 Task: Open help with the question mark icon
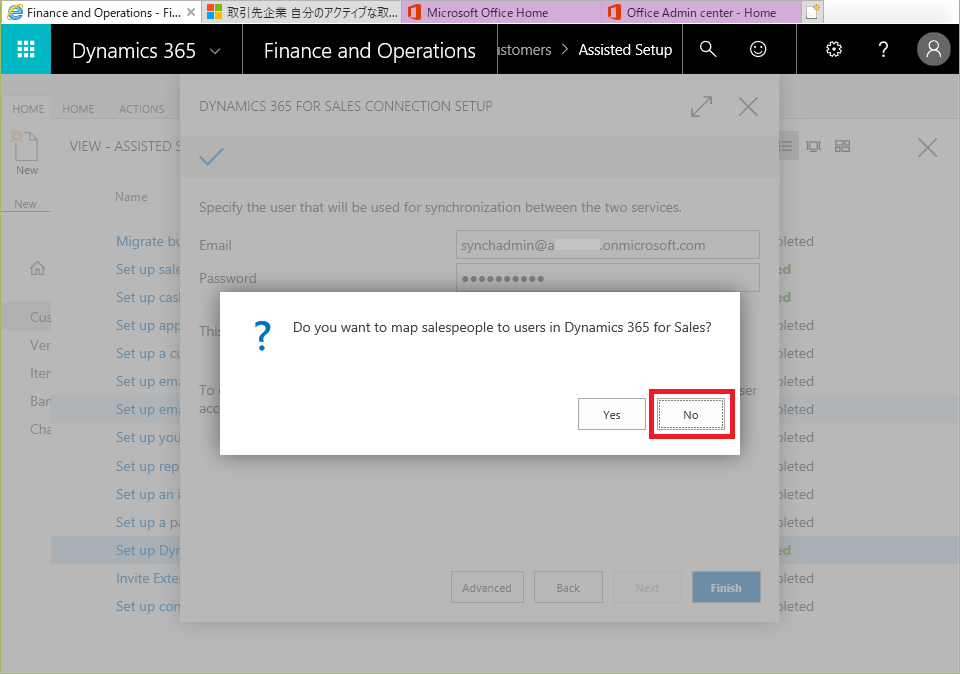[883, 49]
